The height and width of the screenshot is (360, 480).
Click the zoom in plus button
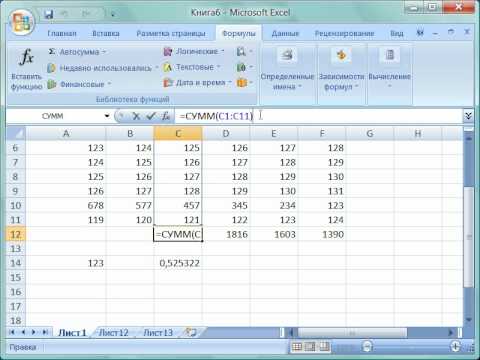tap(455, 347)
